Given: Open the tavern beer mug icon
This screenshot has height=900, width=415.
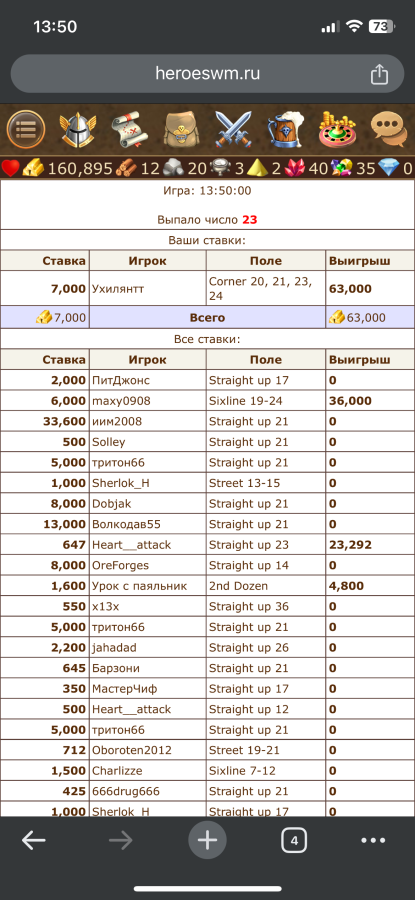Looking at the screenshot, I should [285, 129].
